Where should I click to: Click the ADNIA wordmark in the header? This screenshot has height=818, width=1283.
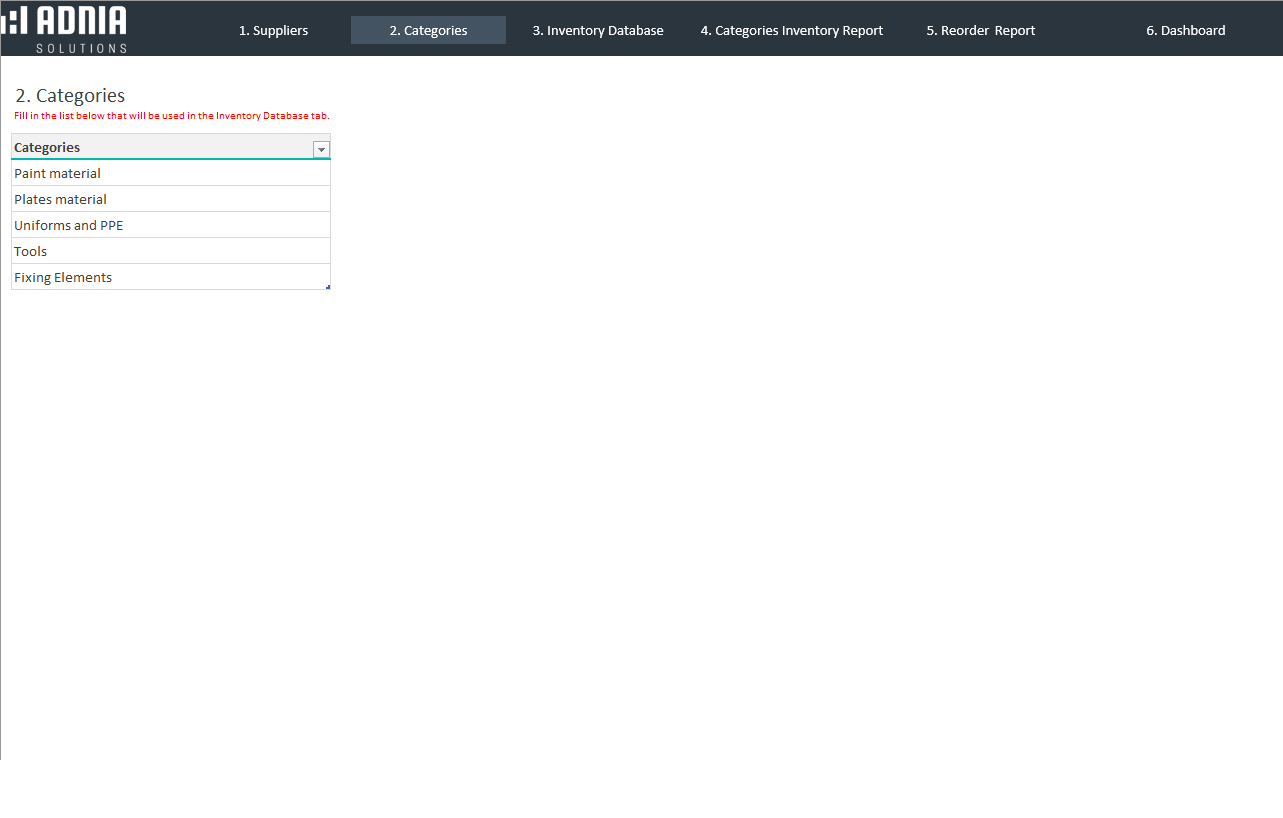[81, 21]
